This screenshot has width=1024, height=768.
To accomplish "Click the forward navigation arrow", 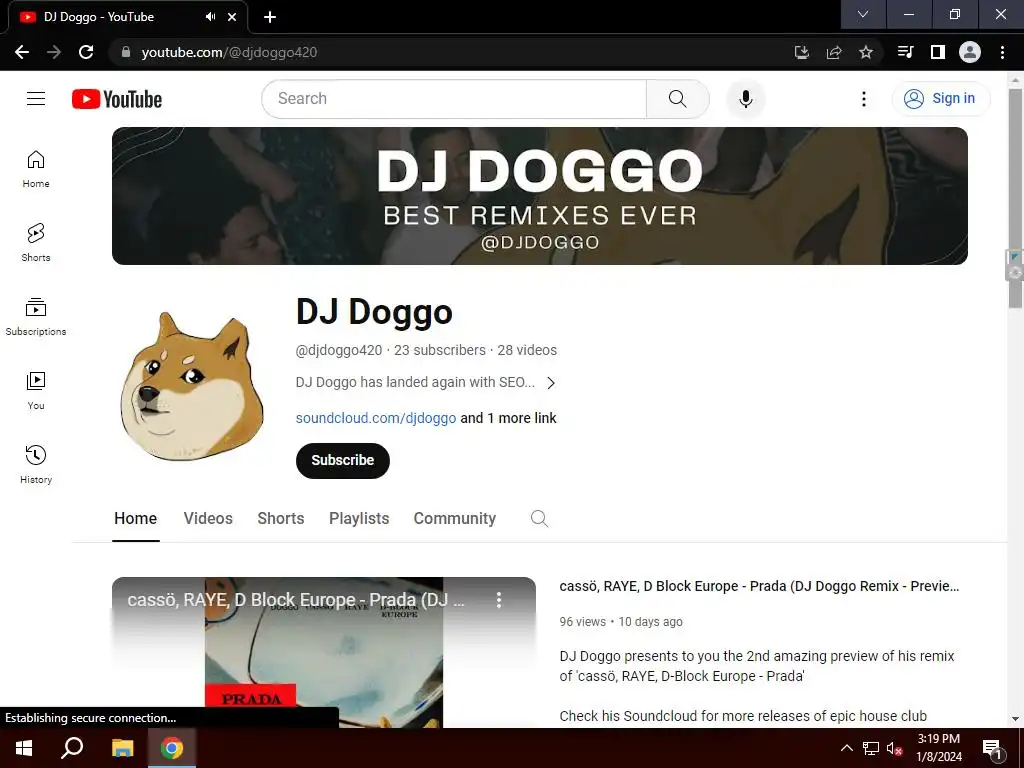I will [54, 52].
